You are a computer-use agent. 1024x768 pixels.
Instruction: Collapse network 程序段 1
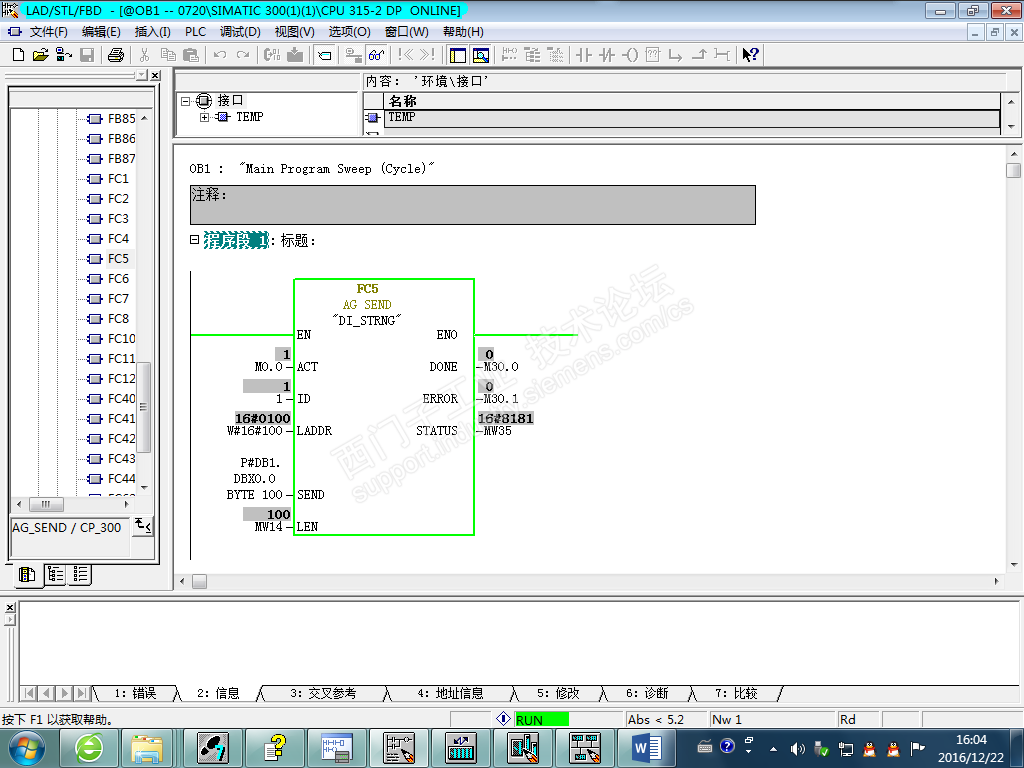(194, 240)
